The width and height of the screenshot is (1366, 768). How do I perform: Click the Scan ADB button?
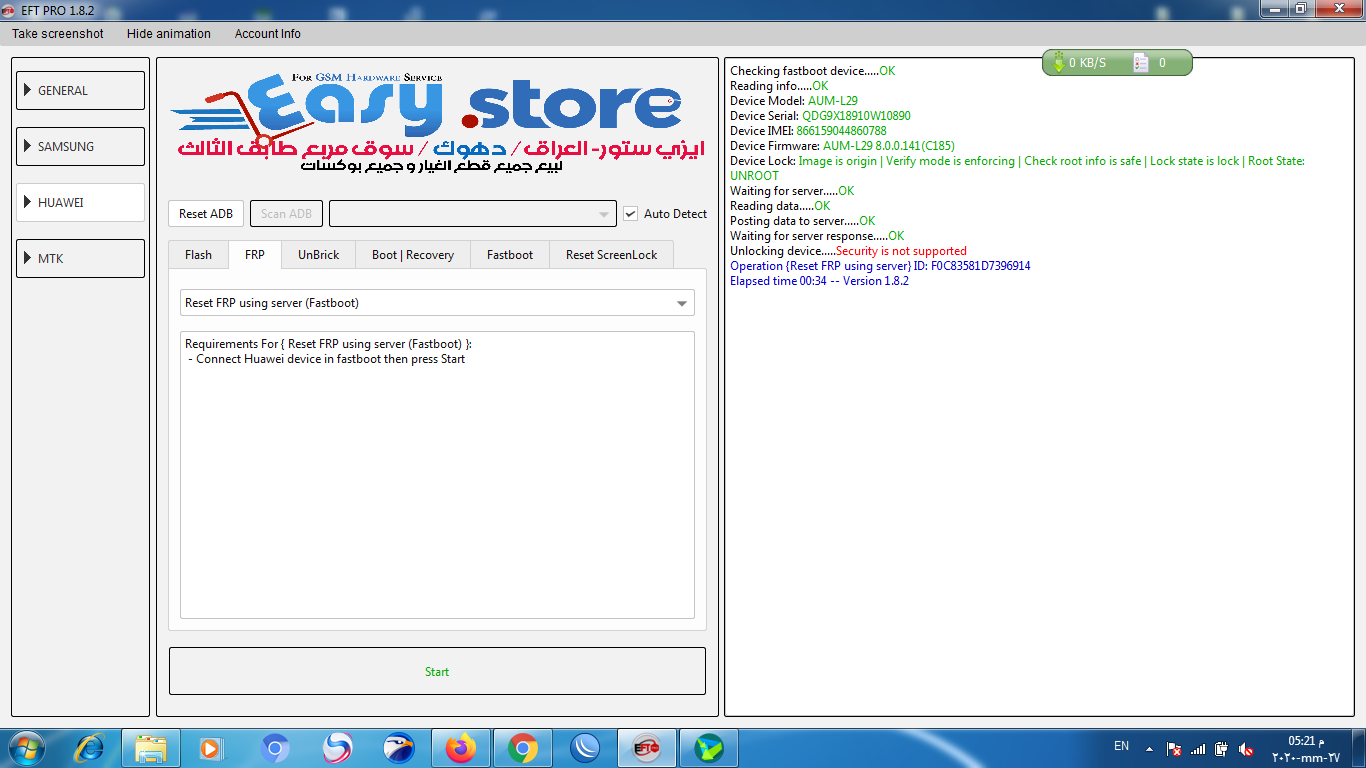pos(286,214)
